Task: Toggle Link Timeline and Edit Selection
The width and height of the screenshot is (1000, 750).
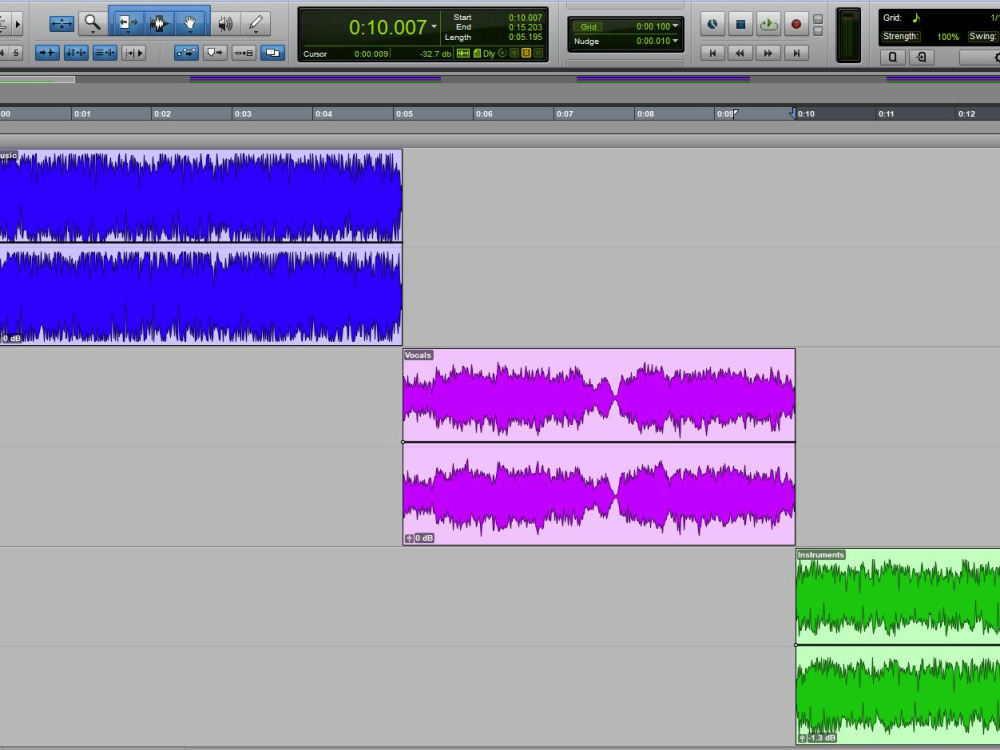Action: coord(76,52)
